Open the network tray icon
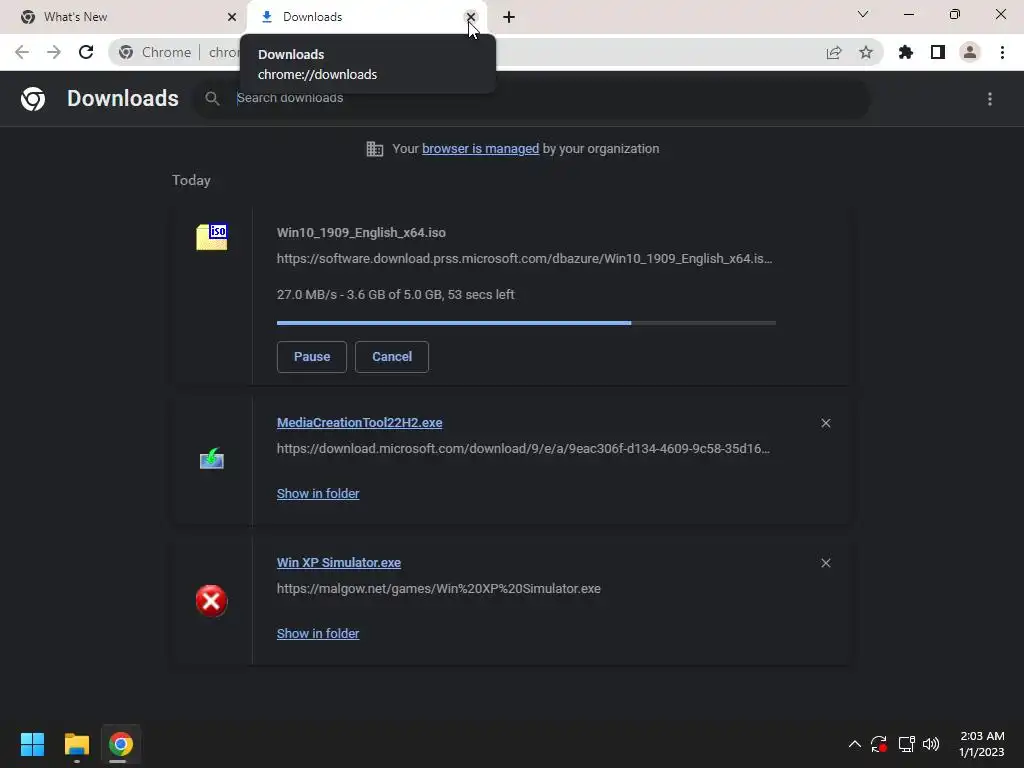The height and width of the screenshot is (768, 1024). (x=906, y=744)
